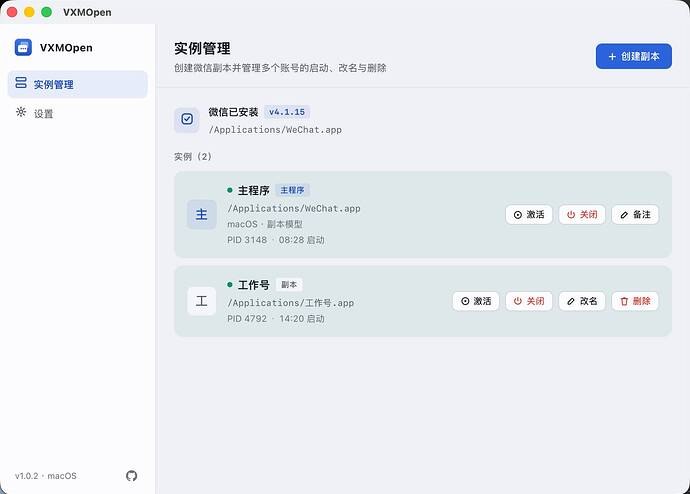Click the v4.1.15 version badge

click(x=287, y=112)
